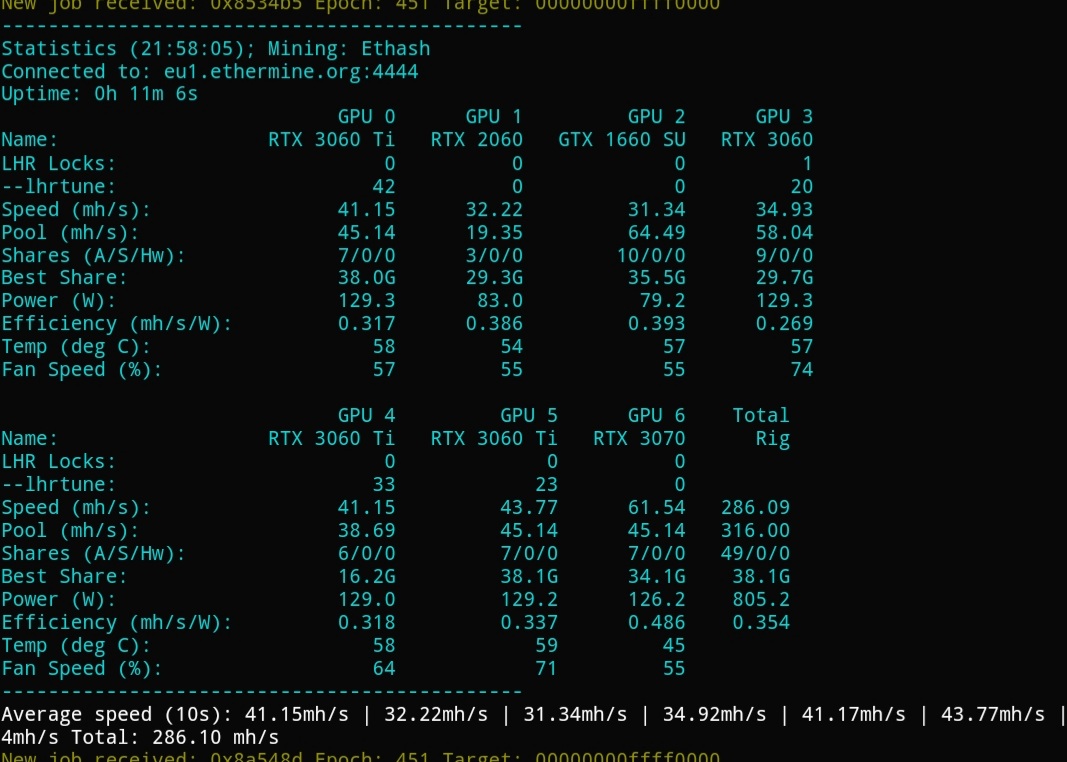
Task: Select GPU 3's LHR Locks value 1
Action: point(807,163)
